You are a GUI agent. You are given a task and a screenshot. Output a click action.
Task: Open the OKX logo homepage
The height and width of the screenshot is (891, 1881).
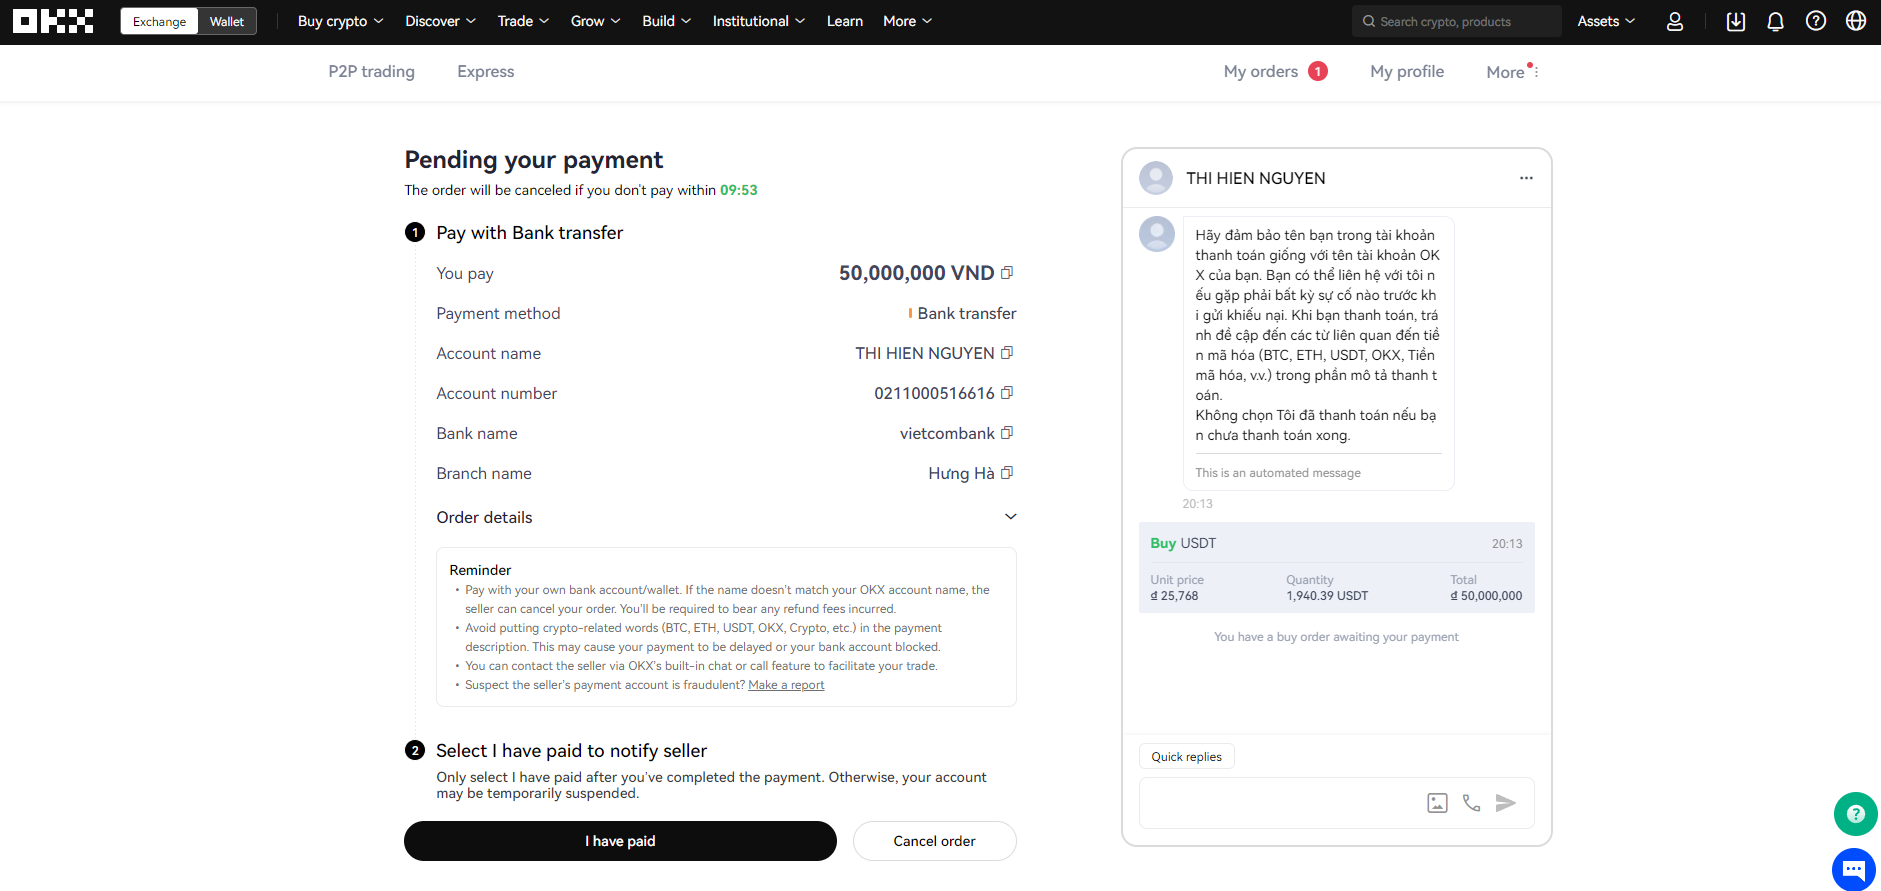(53, 21)
